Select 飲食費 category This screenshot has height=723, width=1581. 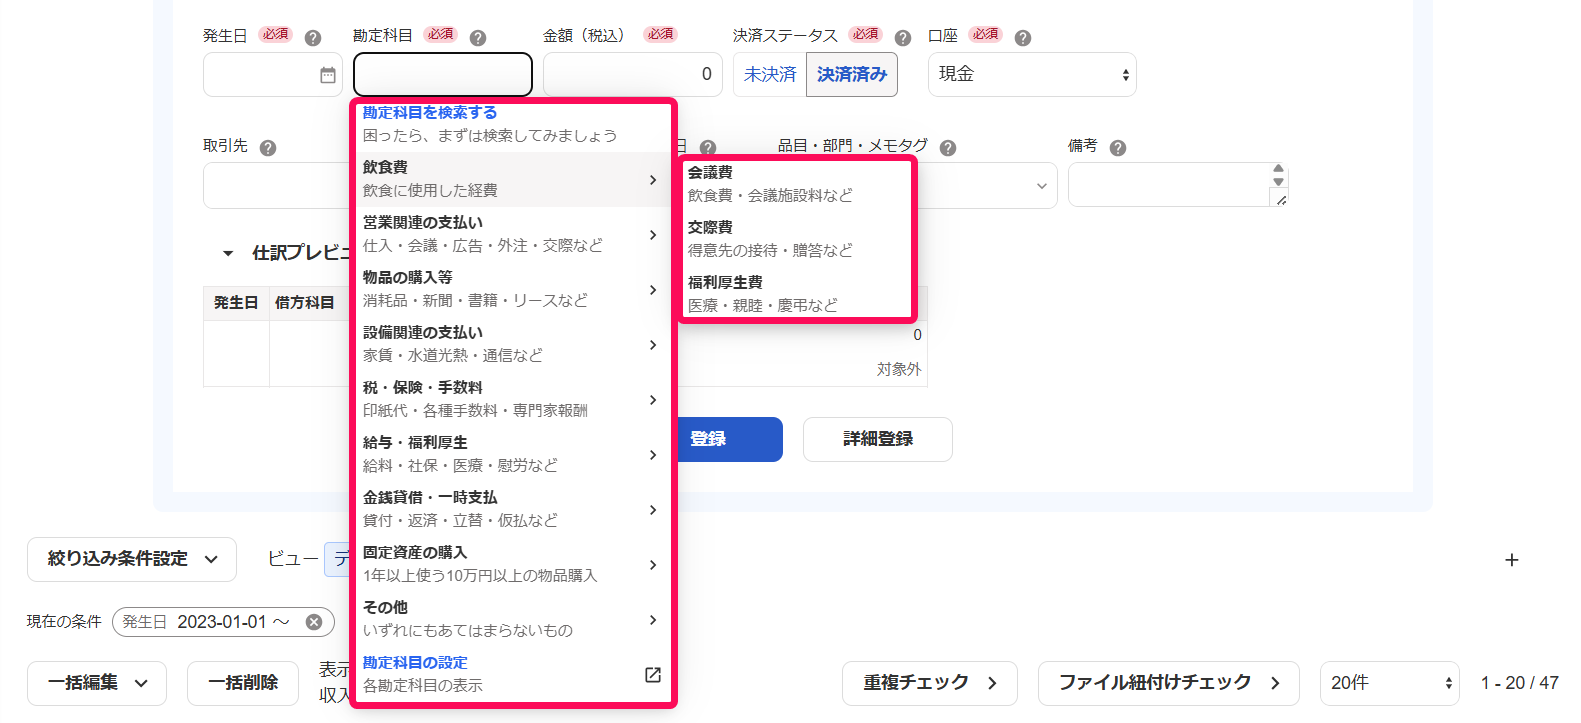[x=511, y=179]
